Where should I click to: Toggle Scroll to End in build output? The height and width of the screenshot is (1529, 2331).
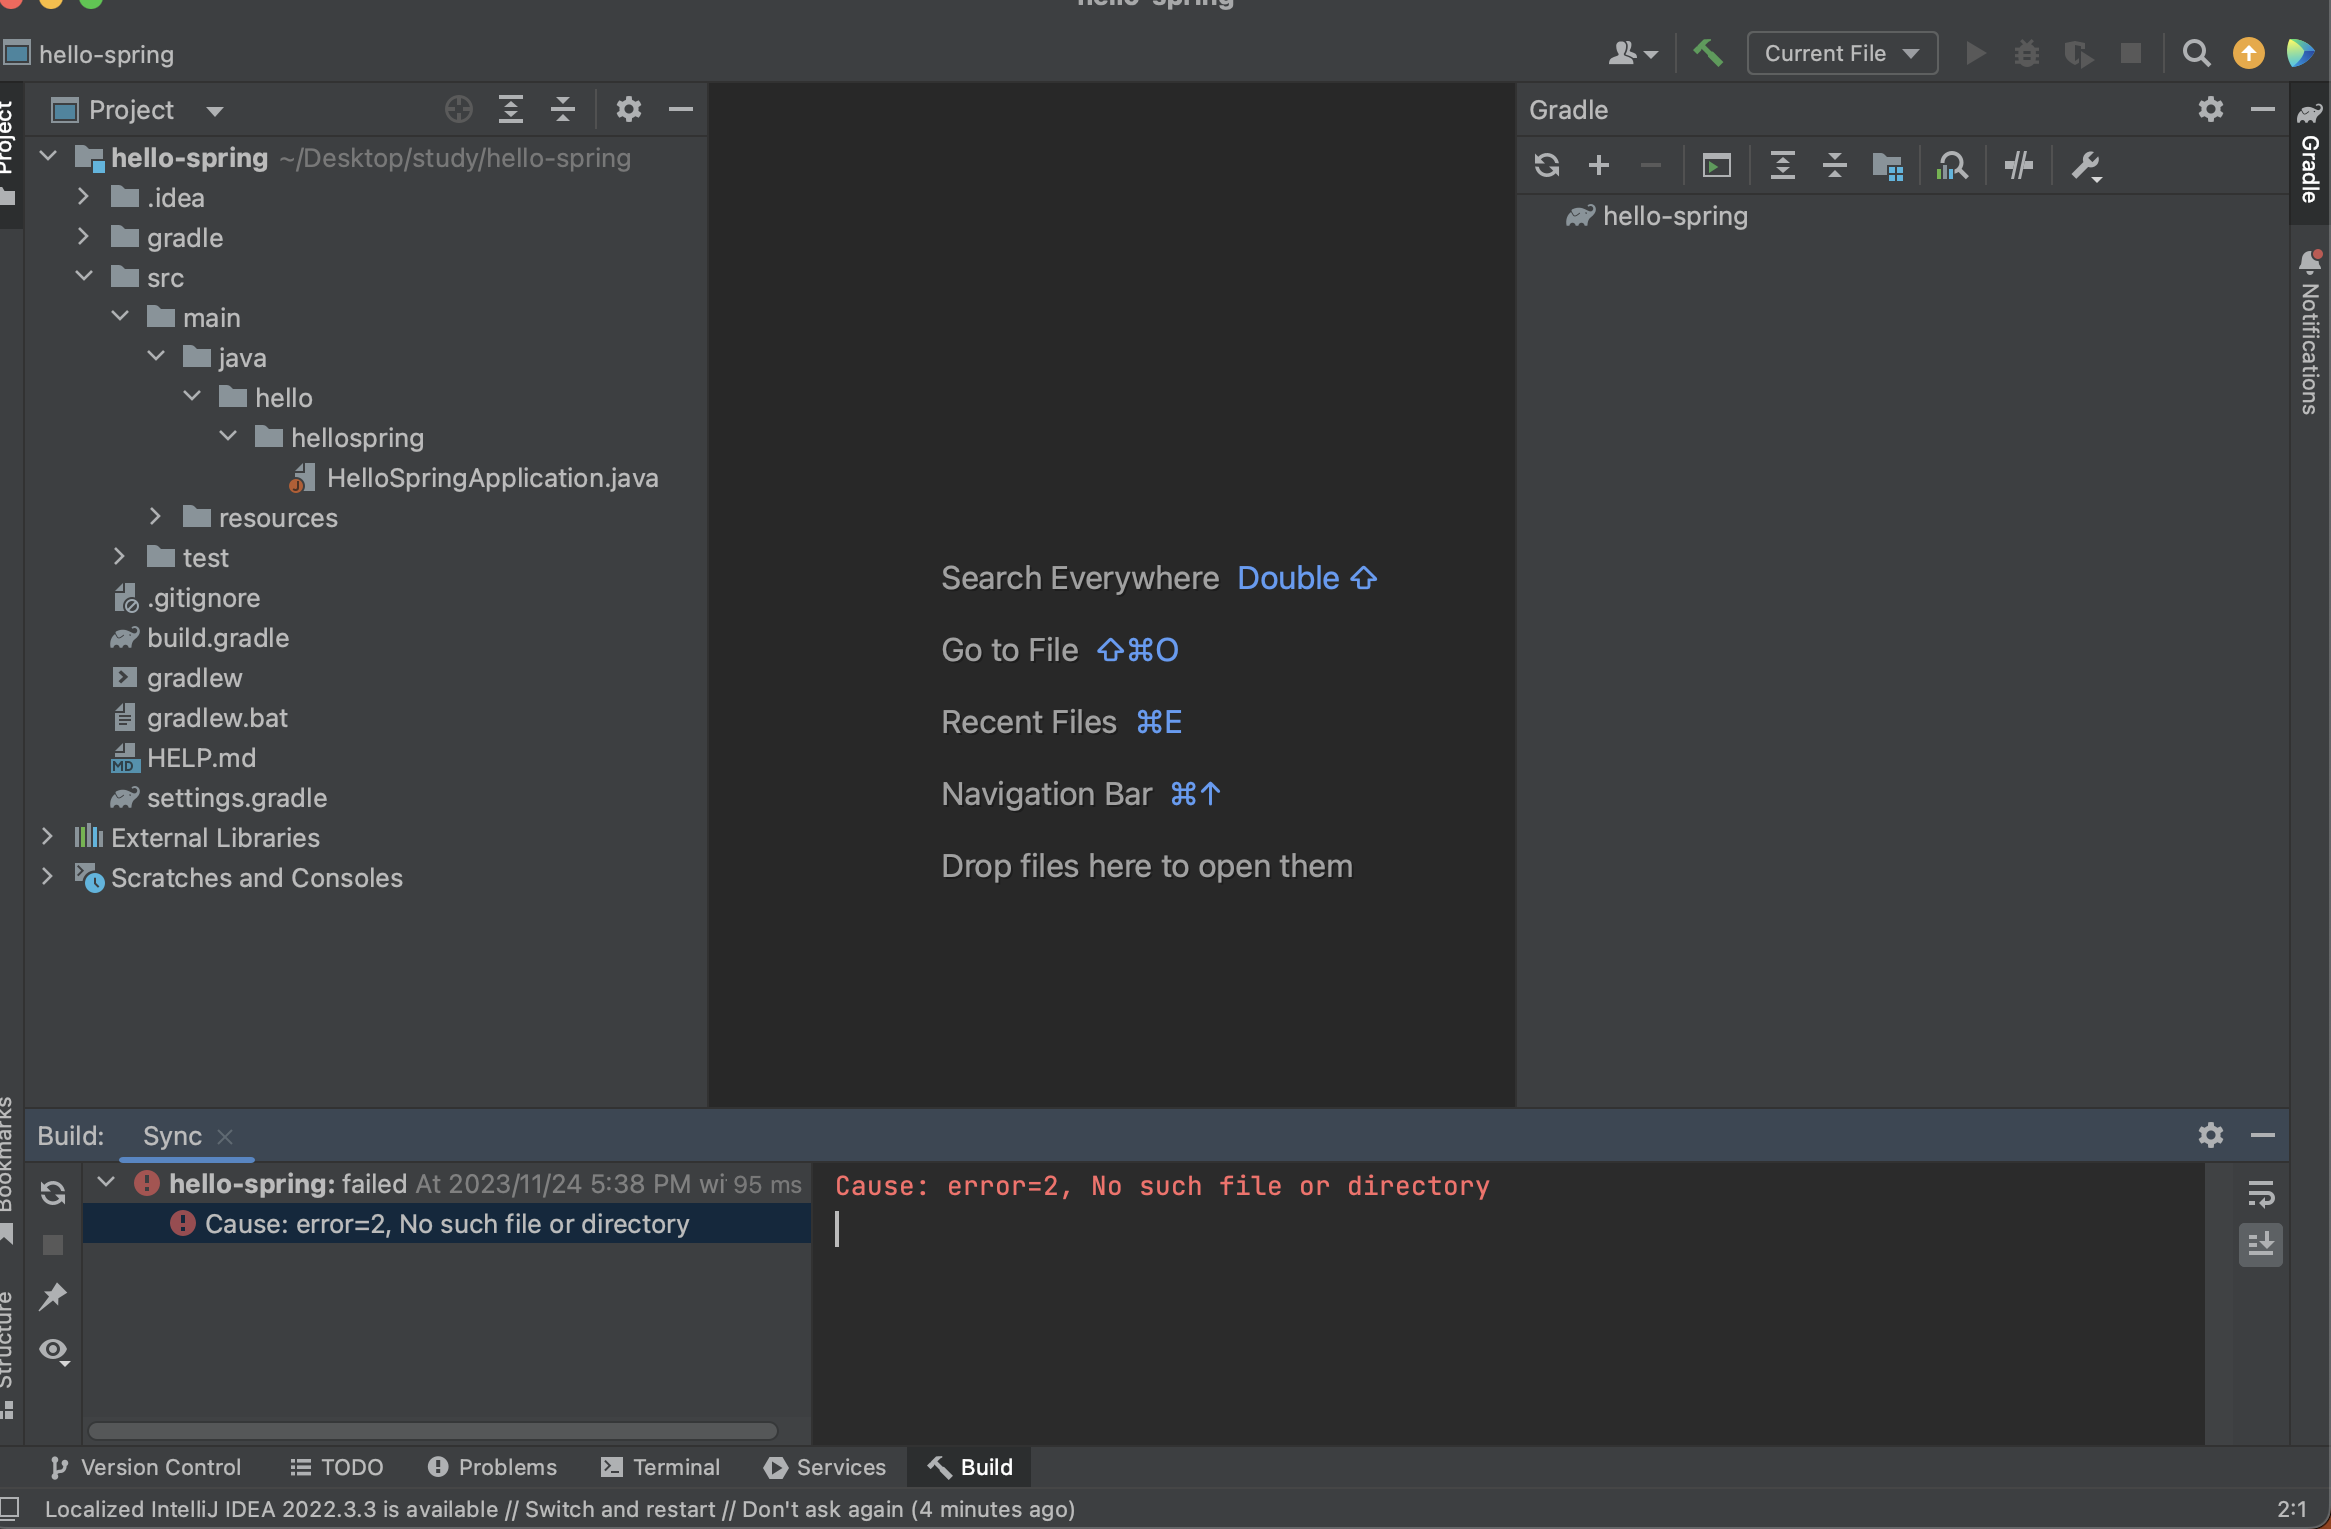coord(2261,1245)
